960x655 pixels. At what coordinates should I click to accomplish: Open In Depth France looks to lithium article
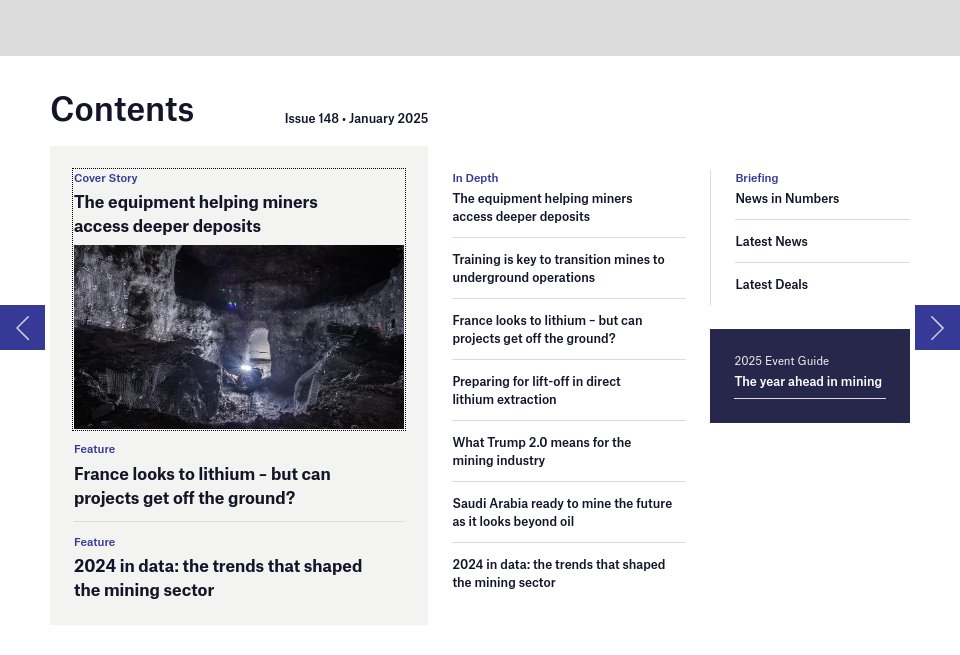click(x=547, y=329)
